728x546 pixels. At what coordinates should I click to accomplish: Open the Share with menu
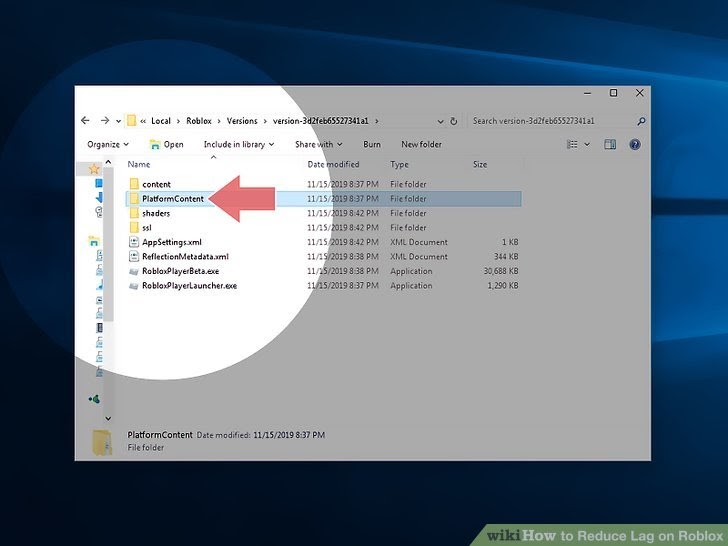coord(318,144)
